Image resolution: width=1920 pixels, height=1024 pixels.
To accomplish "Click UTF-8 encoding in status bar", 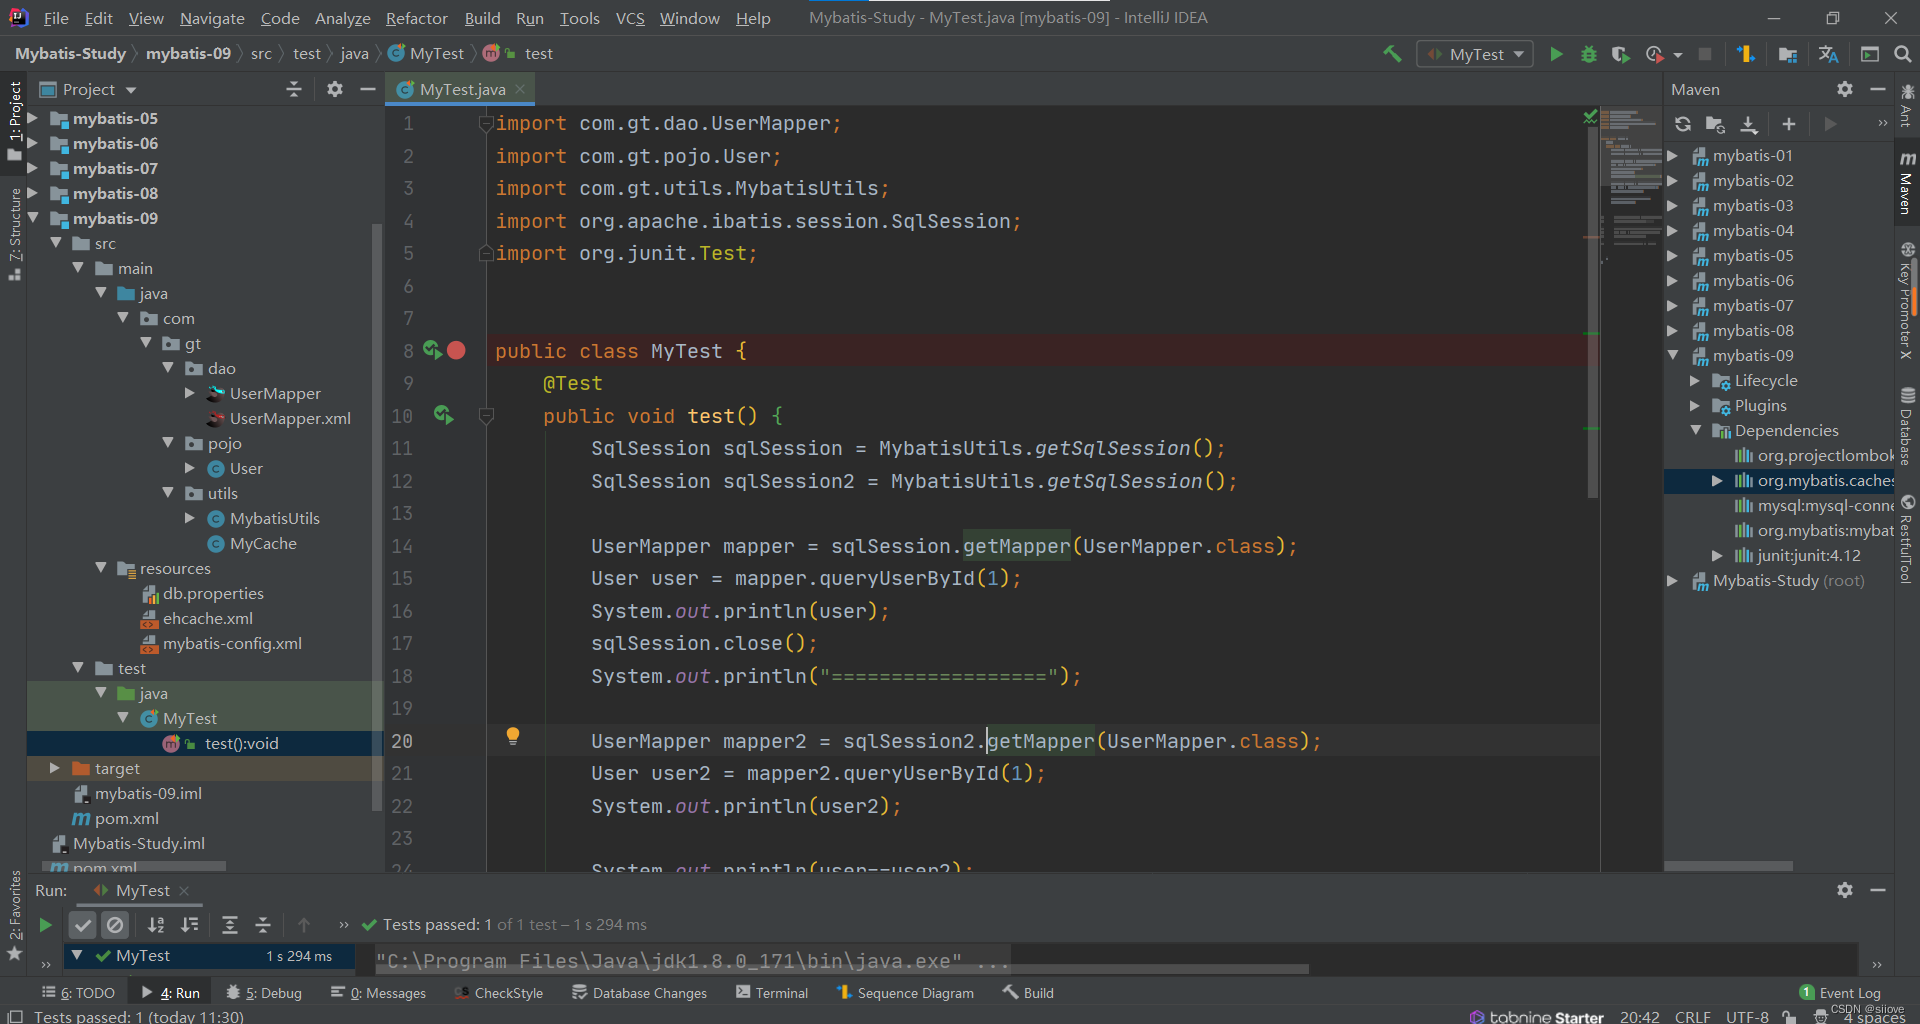I will tap(1747, 1017).
